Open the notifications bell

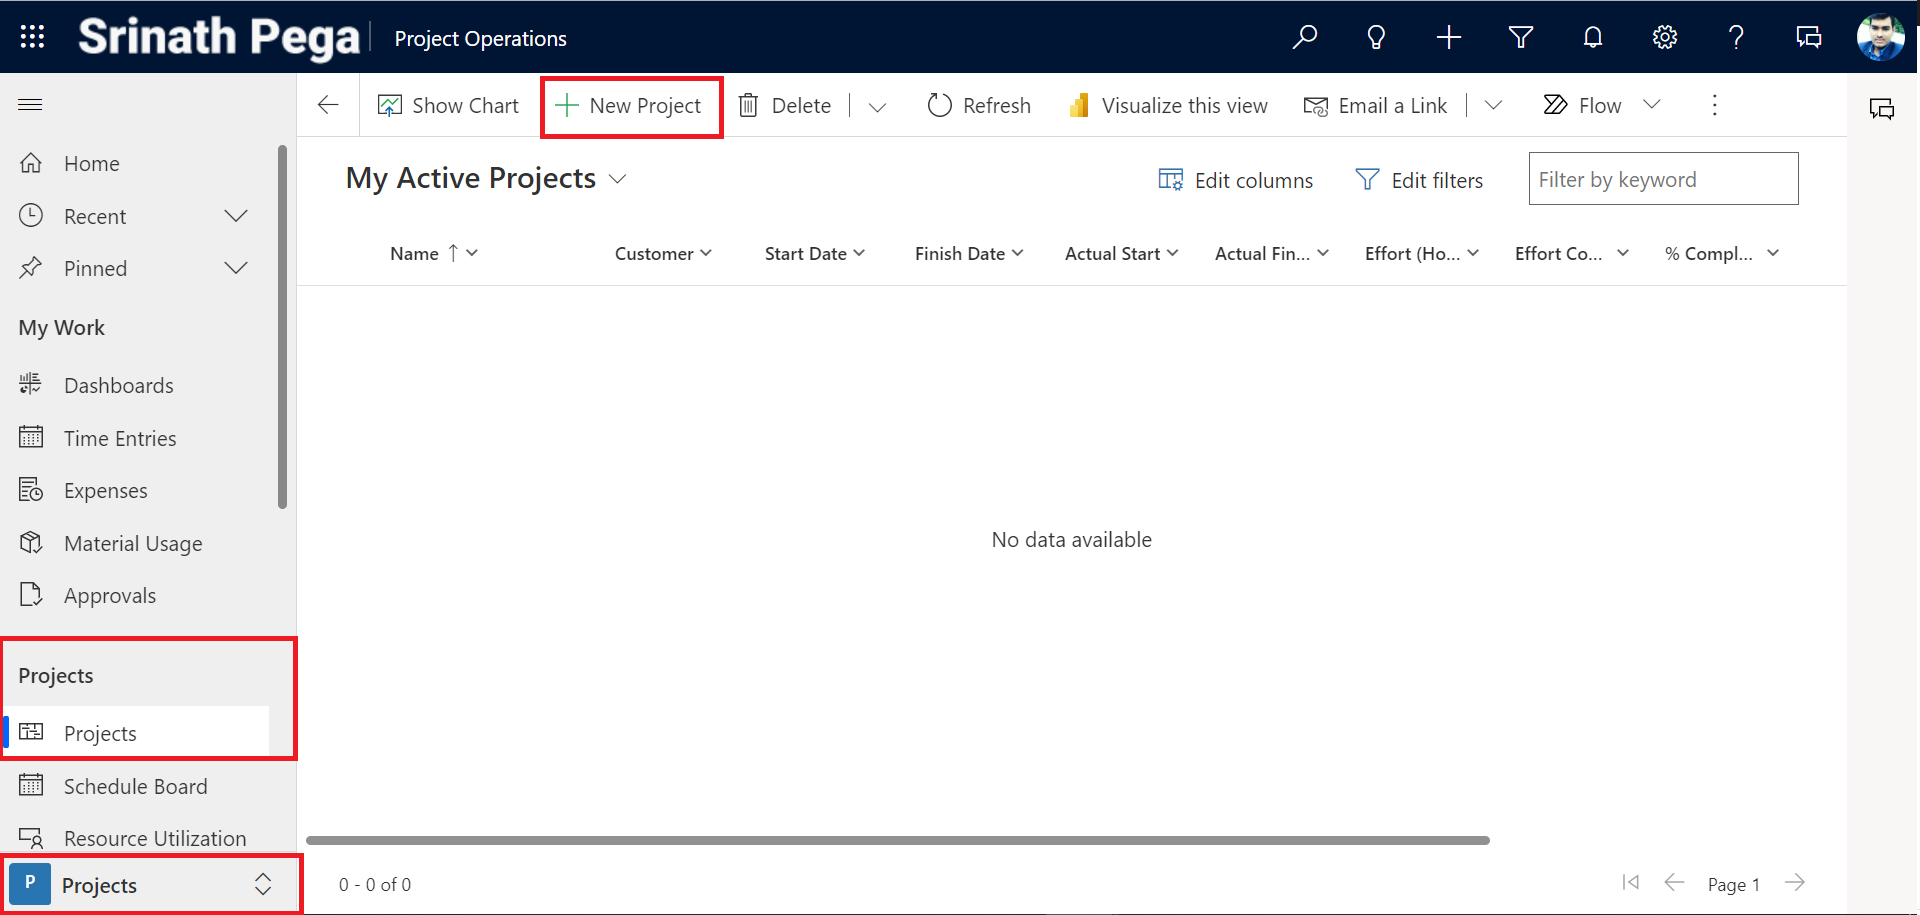click(1592, 37)
